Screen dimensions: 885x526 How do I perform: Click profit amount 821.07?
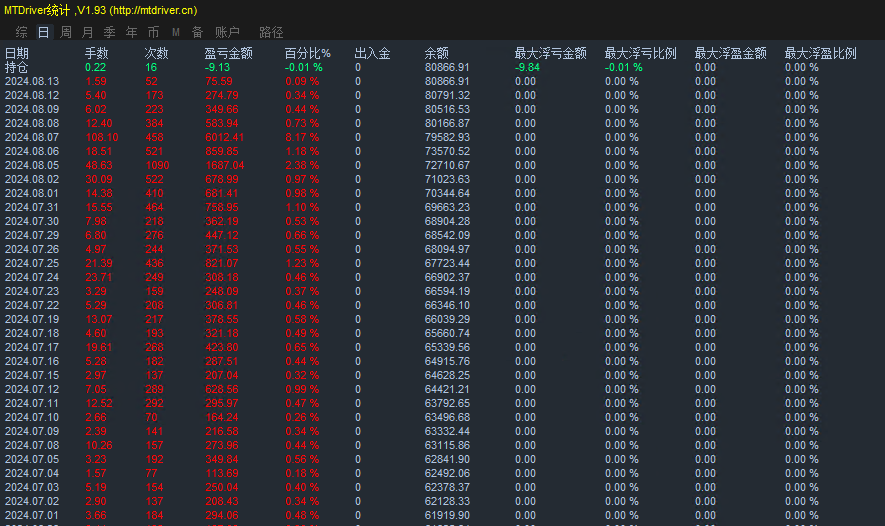[222, 263]
